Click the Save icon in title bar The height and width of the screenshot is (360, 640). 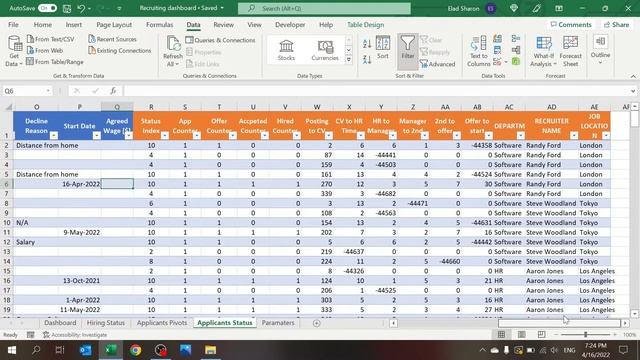click(x=67, y=8)
